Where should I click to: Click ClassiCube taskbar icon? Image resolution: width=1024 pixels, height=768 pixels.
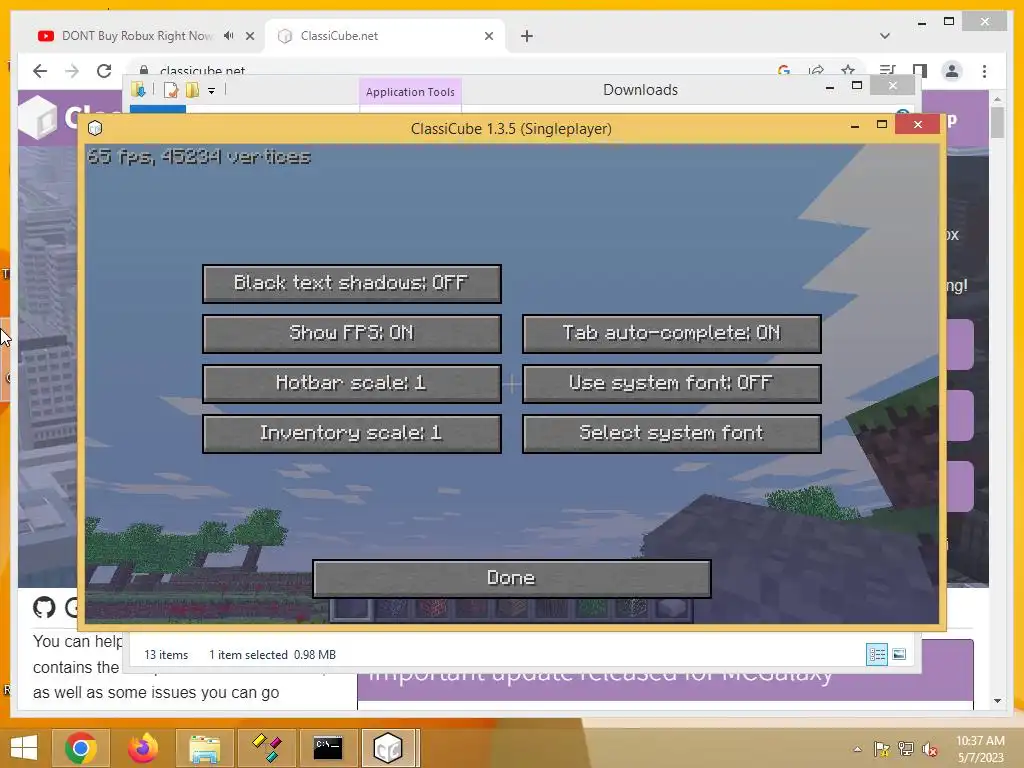click(388, 748)
